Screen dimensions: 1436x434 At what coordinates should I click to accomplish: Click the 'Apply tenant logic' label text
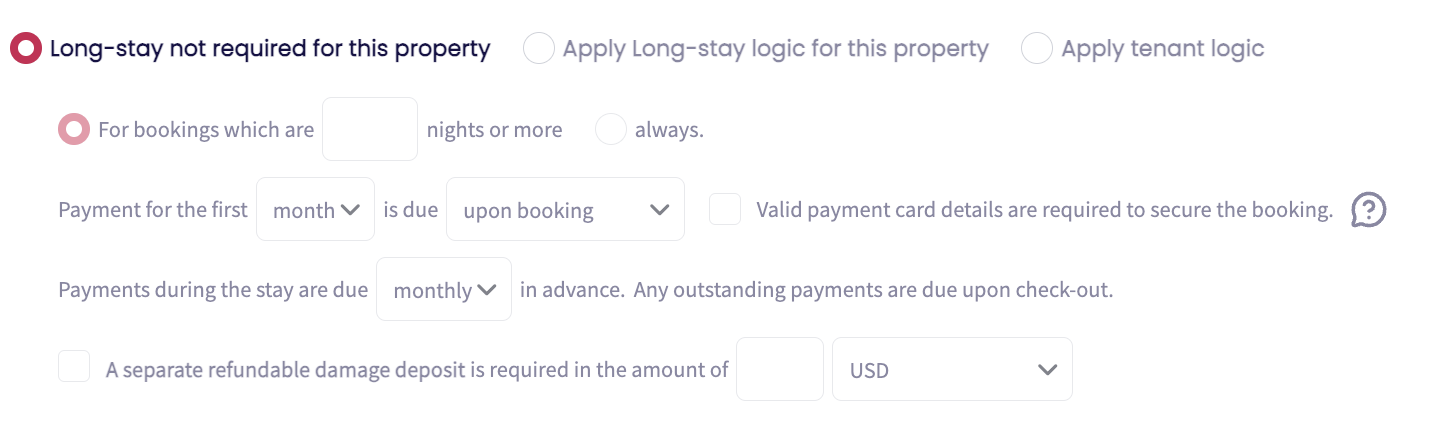tap(1163, 48)
